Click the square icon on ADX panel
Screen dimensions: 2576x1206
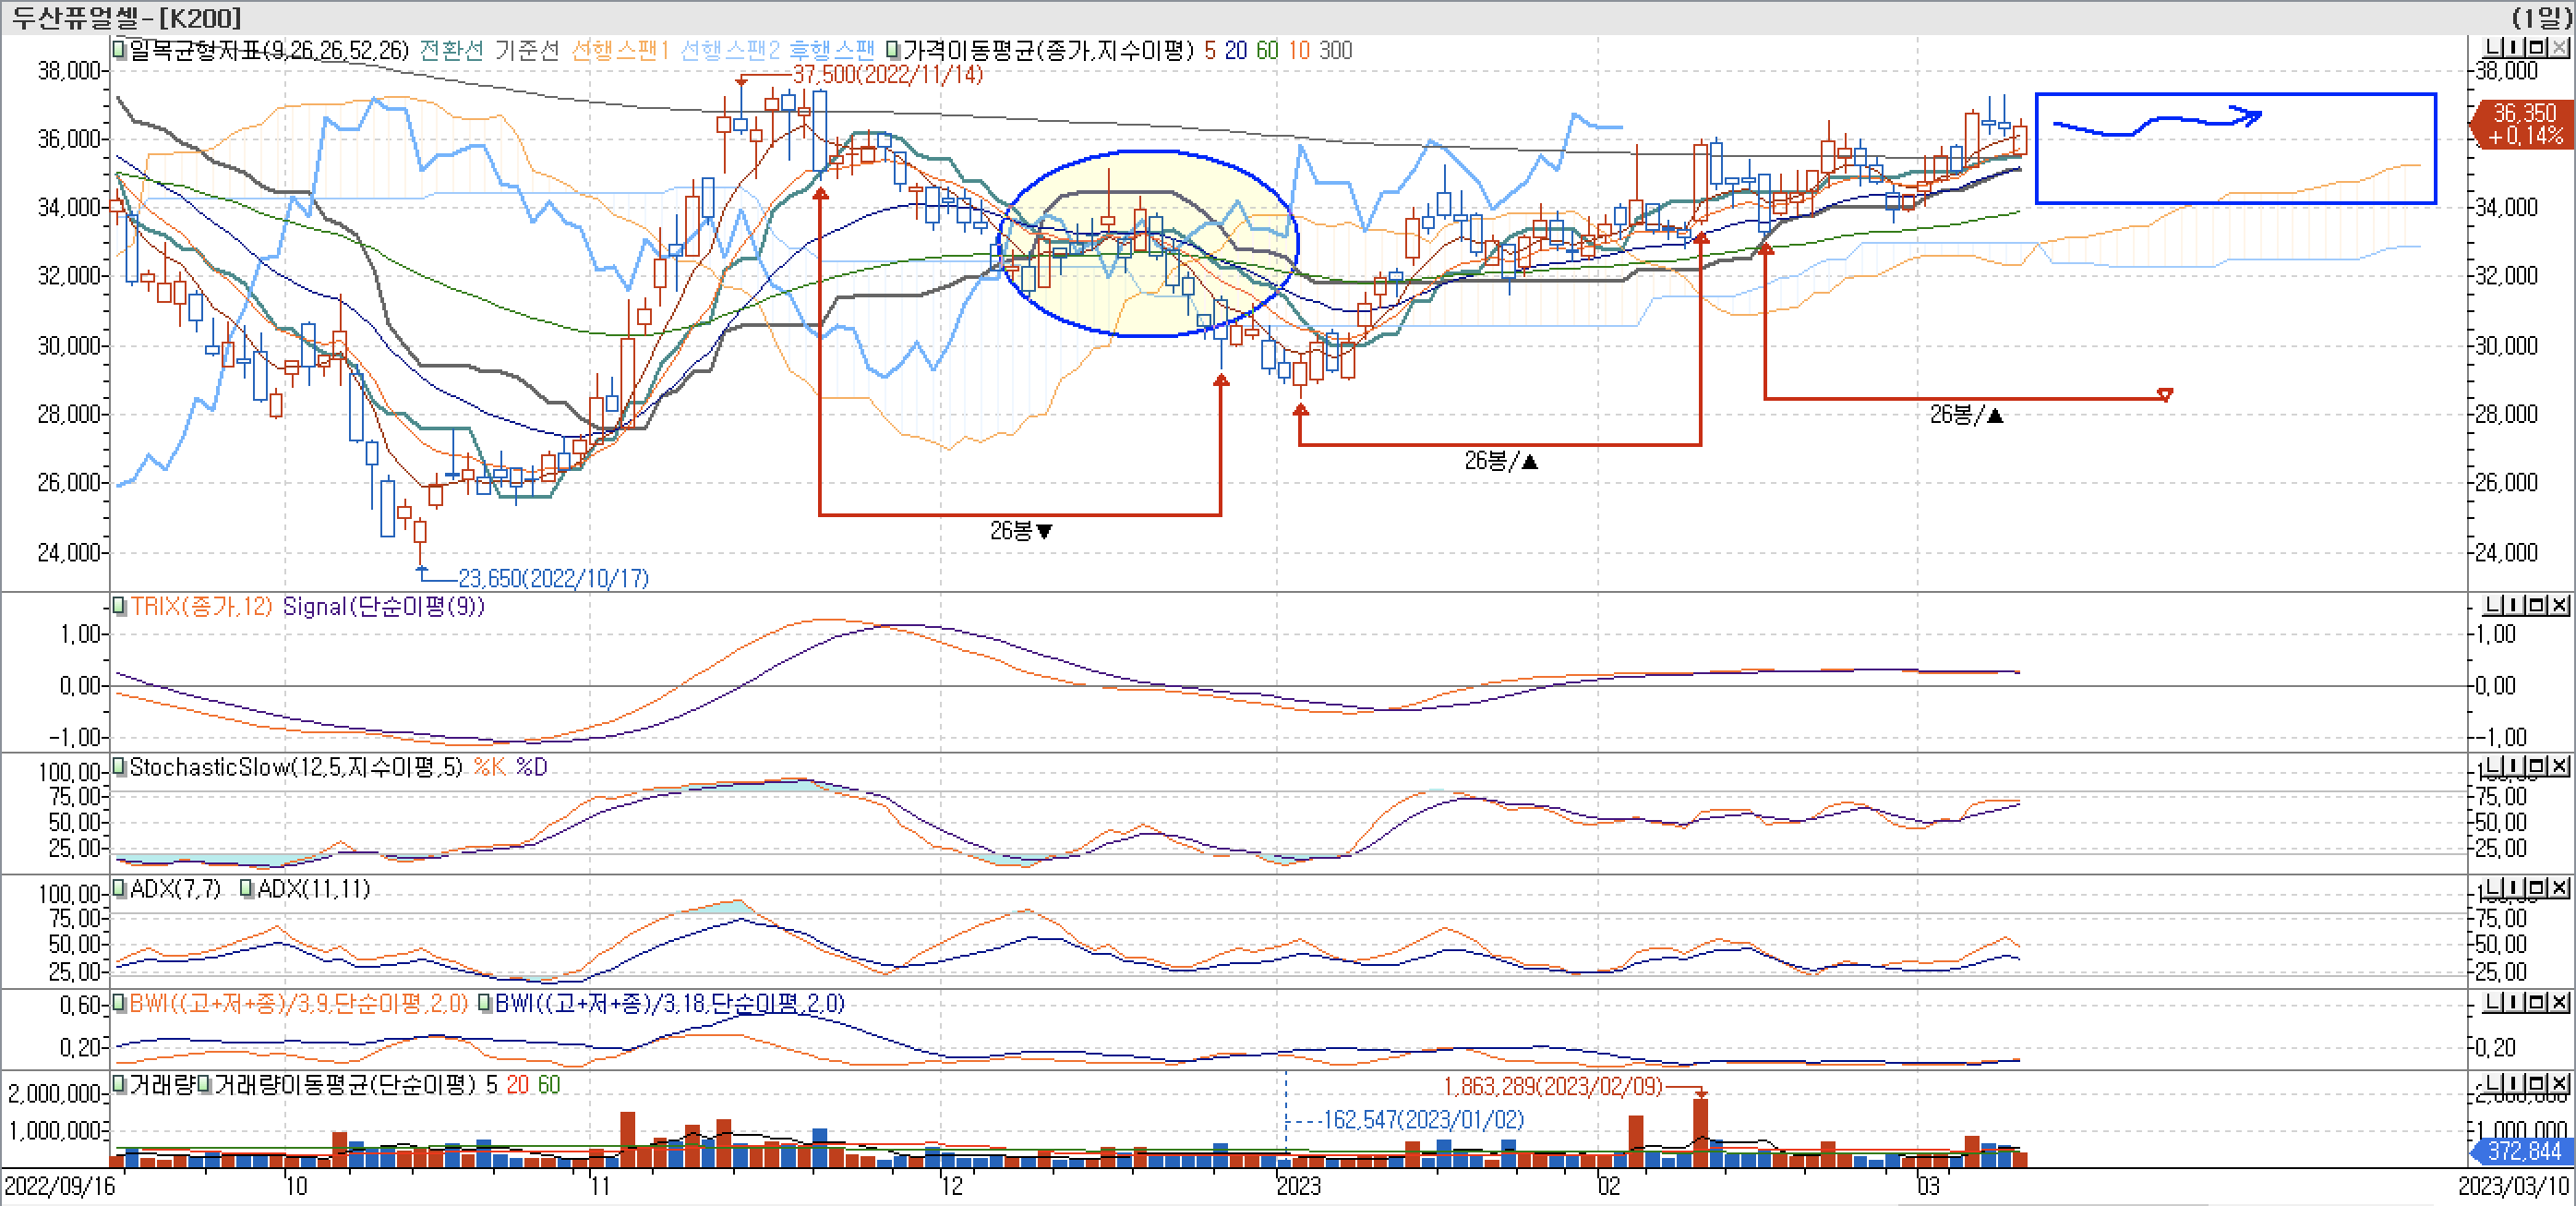[x=2537, y=888]
